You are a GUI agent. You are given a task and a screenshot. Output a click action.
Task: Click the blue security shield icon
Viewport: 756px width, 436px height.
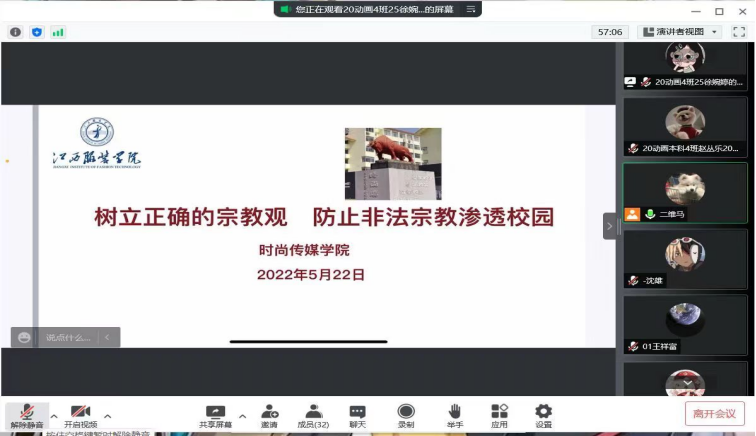[37, 32]
